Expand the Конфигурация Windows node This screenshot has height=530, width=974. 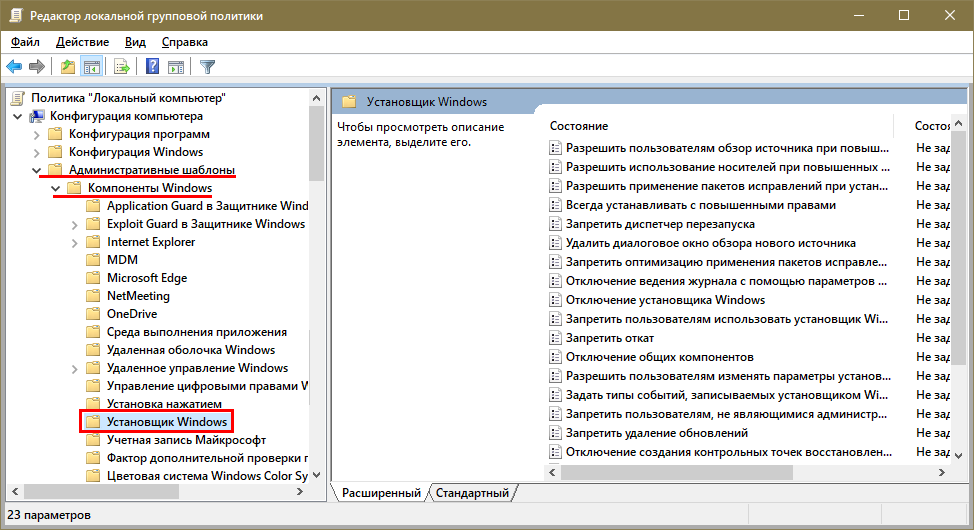(37, 152)
